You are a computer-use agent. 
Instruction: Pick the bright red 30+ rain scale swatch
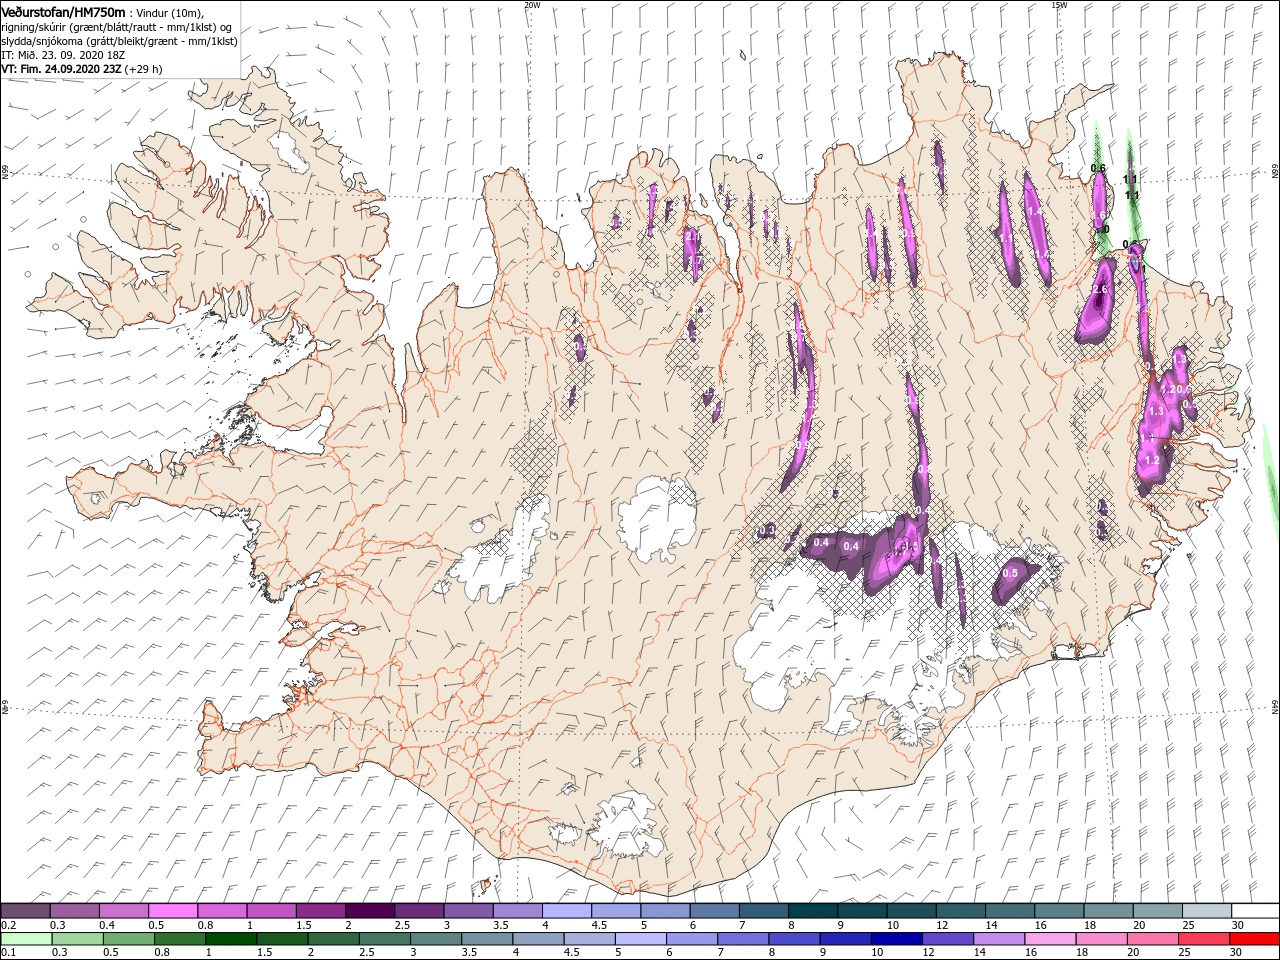pyautogui.click(x=1254, y=939)
